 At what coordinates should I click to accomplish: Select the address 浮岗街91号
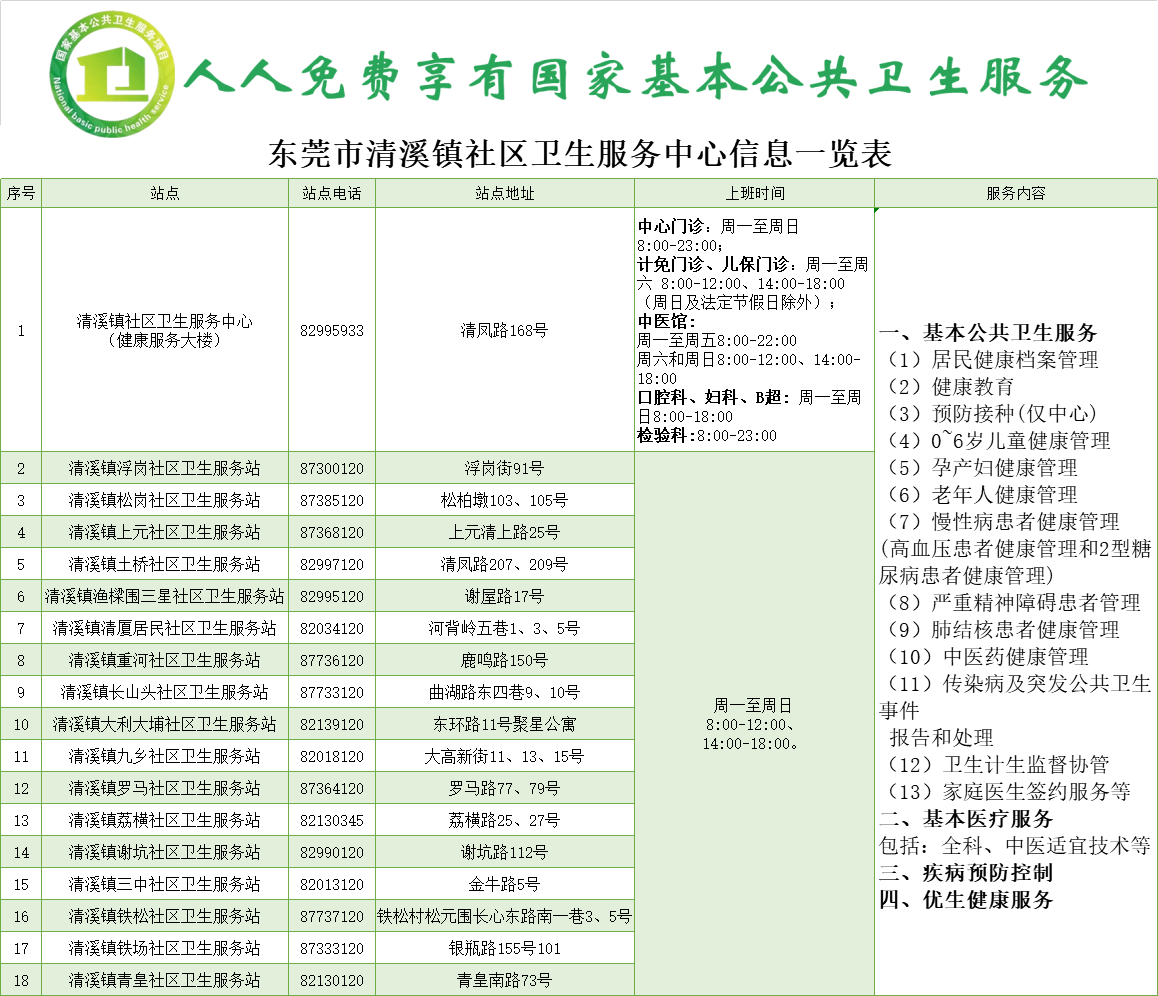(x=504, y=468)
